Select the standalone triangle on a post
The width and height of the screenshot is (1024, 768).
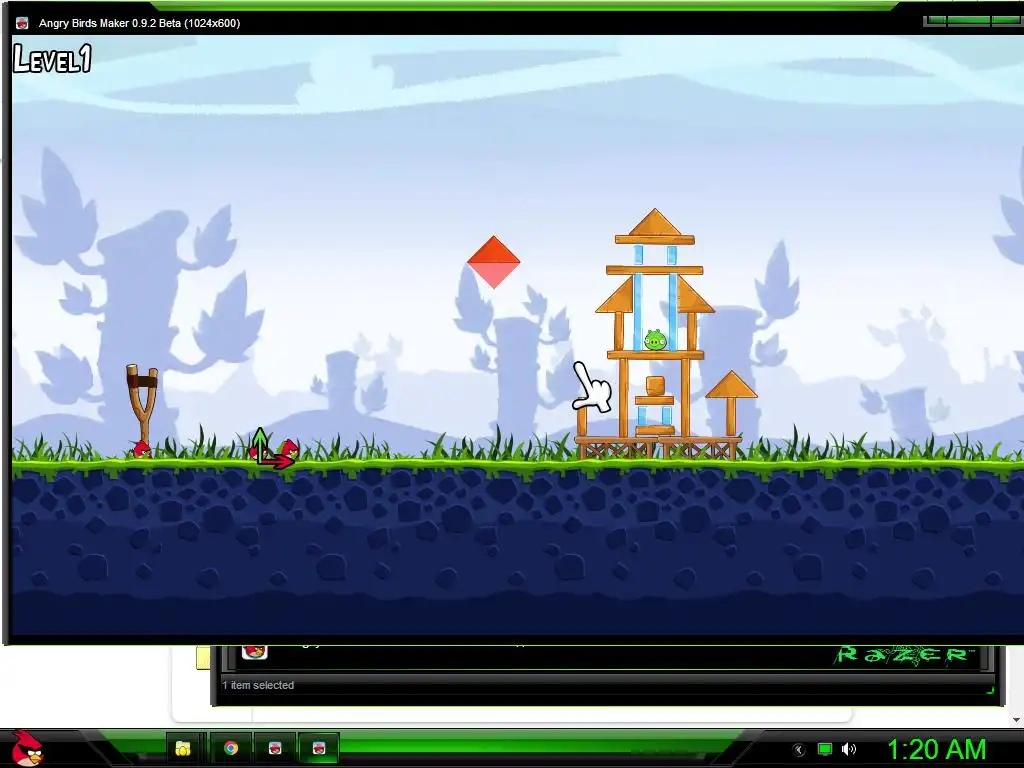point(731,384)
